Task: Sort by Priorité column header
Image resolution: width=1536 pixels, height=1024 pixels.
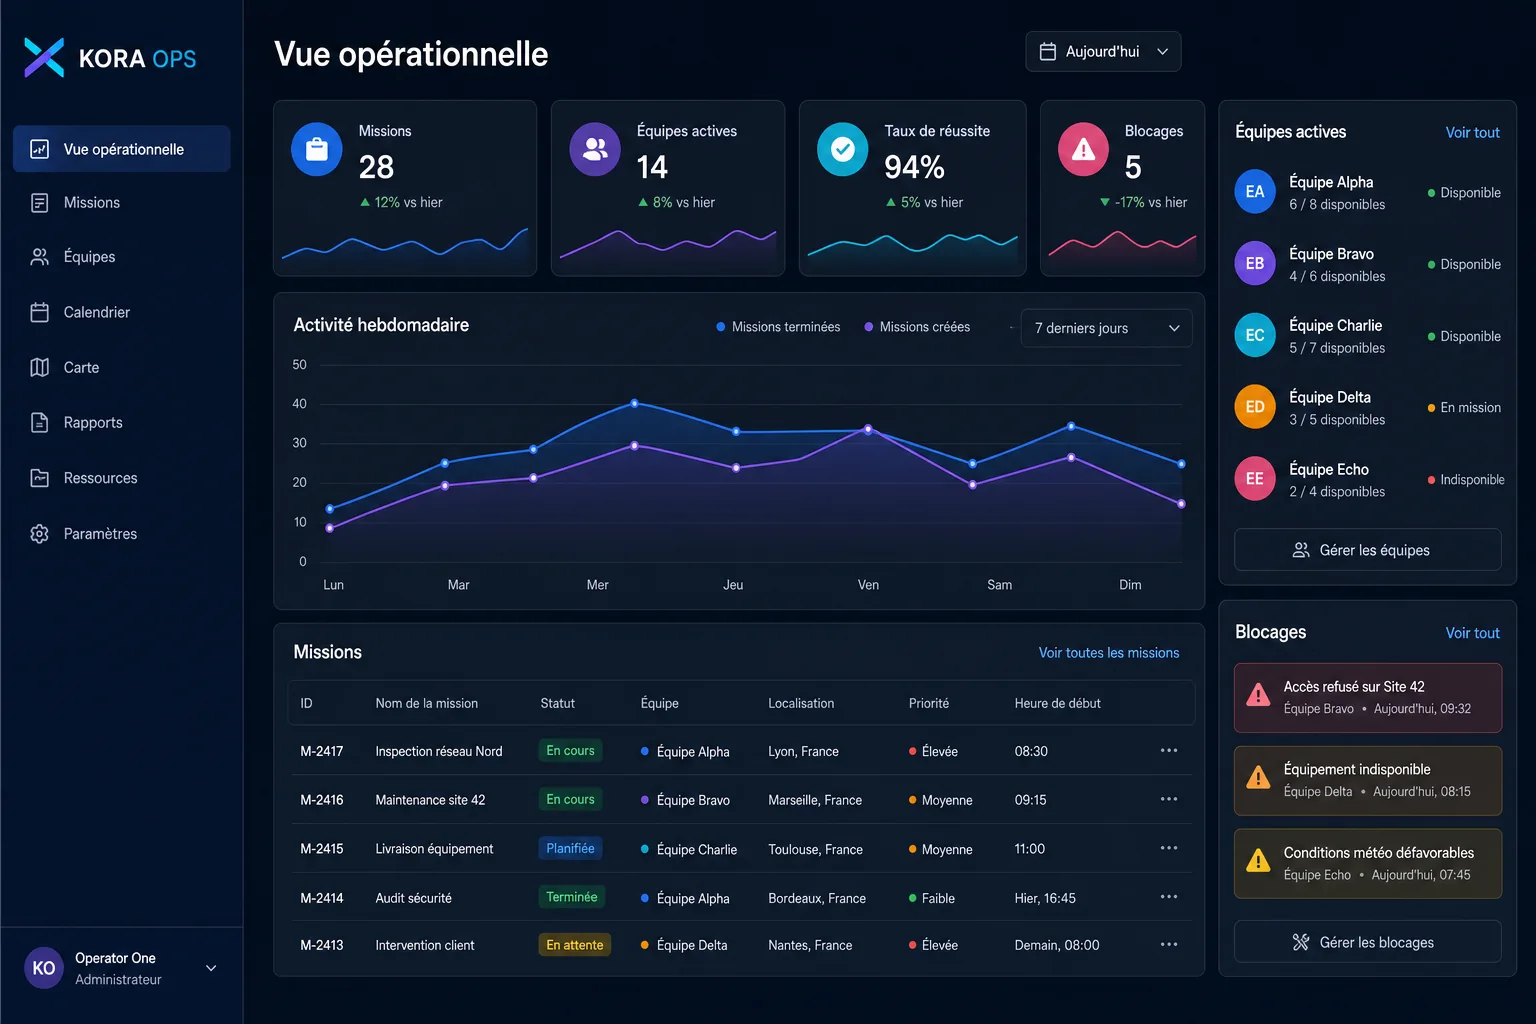Action: coord(928,703)
